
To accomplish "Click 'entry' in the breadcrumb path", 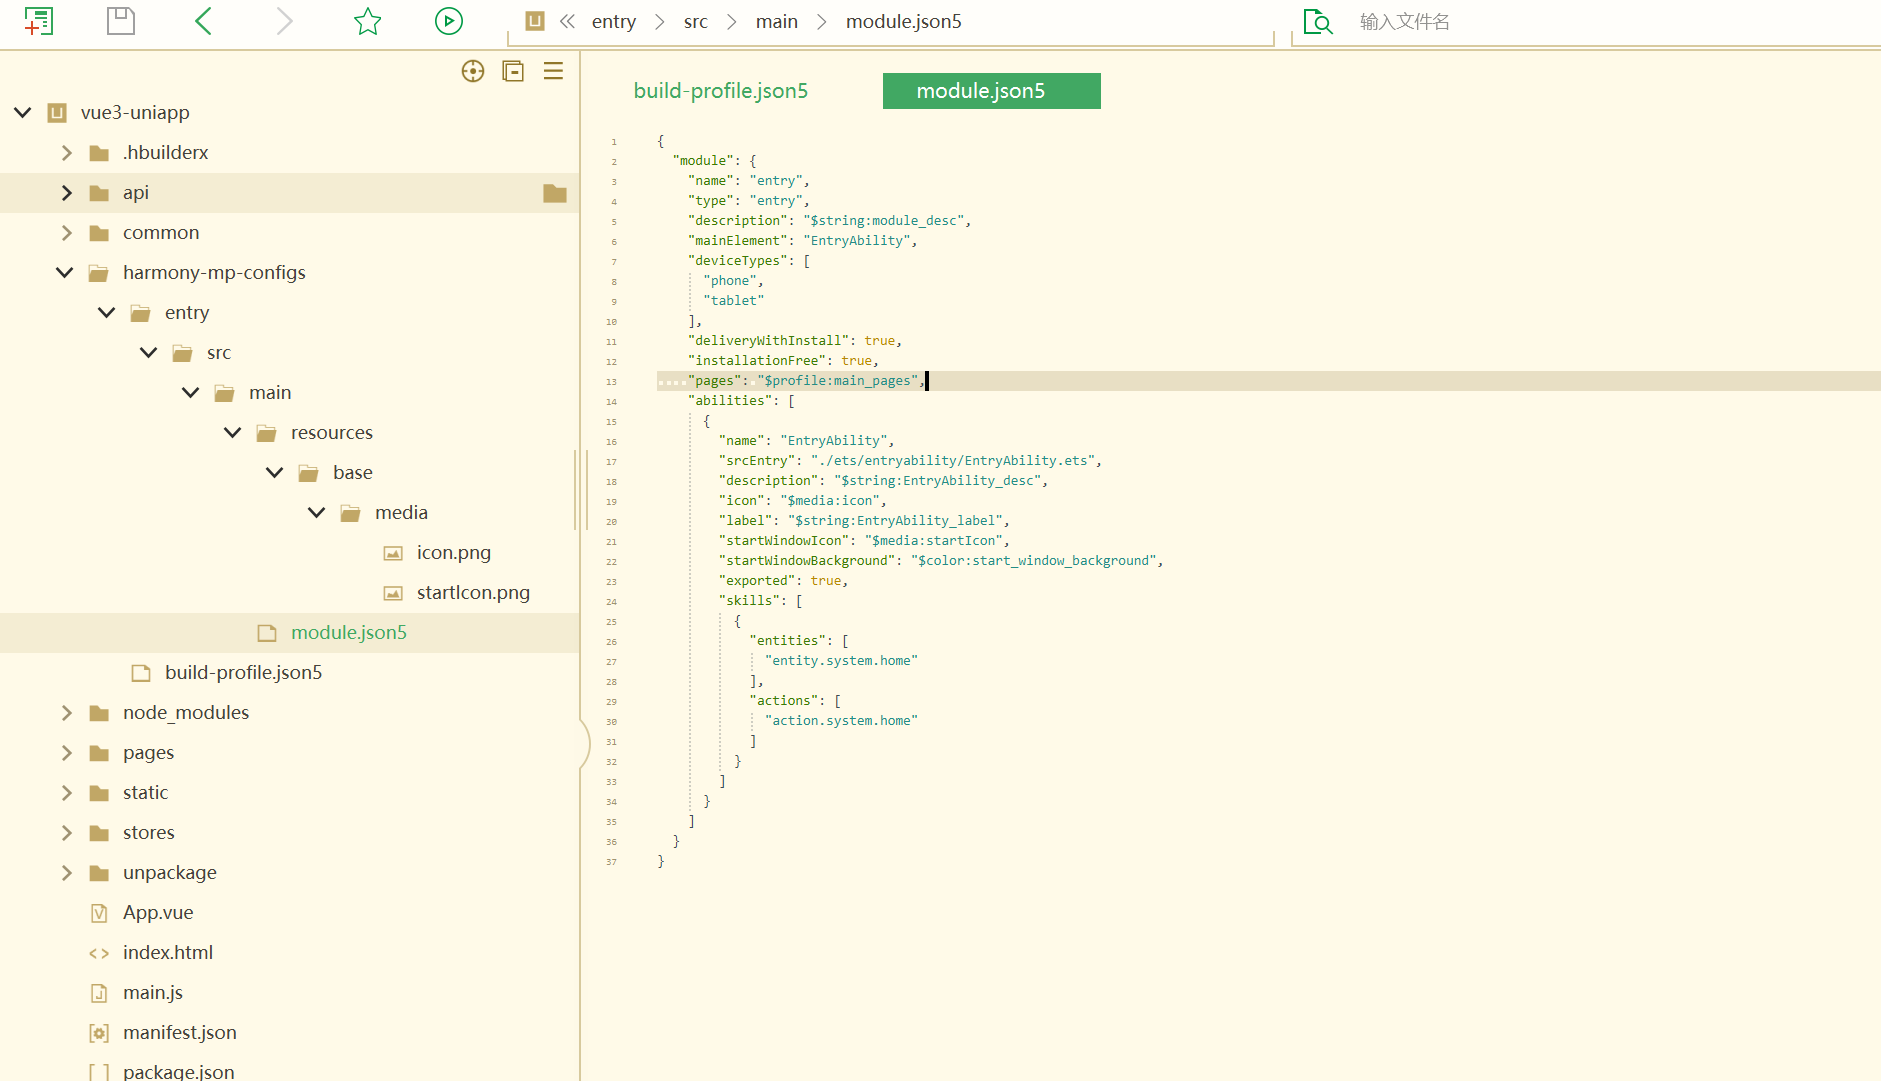I will tap(614, 21).
